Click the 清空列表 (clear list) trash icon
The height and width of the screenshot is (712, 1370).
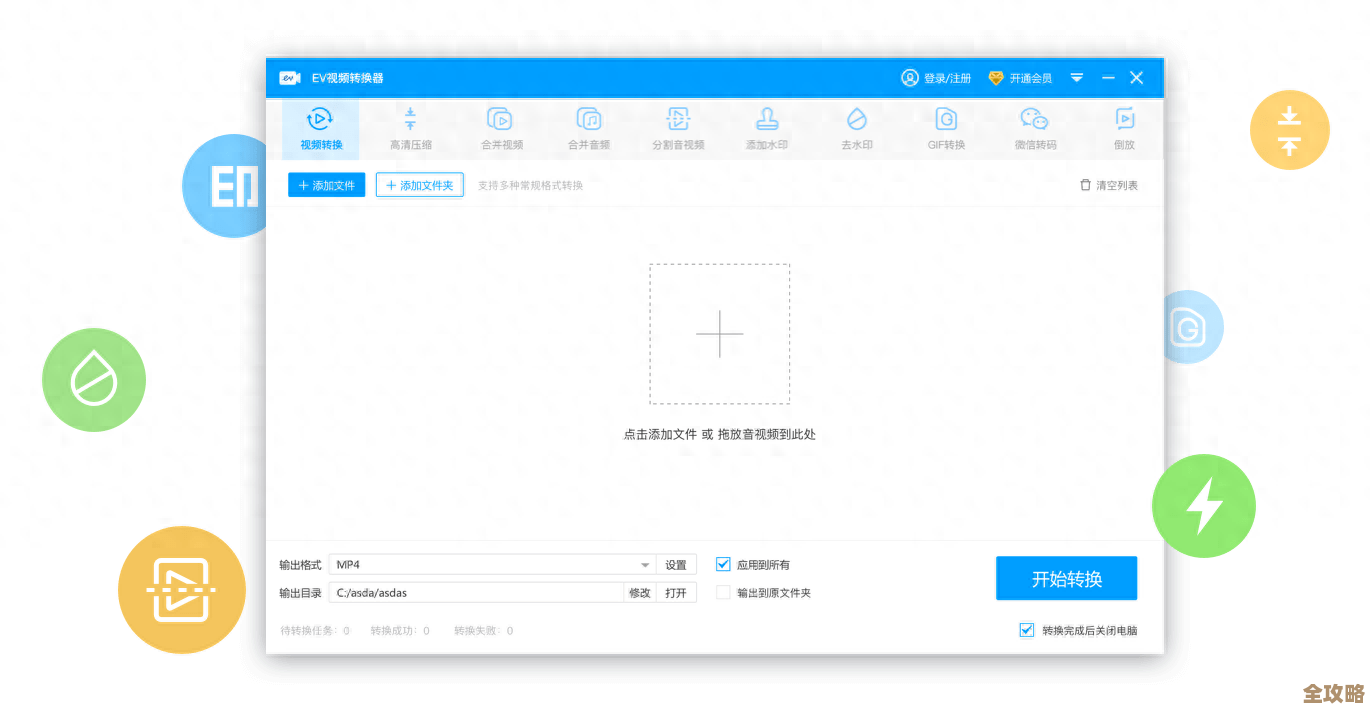pyautogui.click(x=1084, y=185)
